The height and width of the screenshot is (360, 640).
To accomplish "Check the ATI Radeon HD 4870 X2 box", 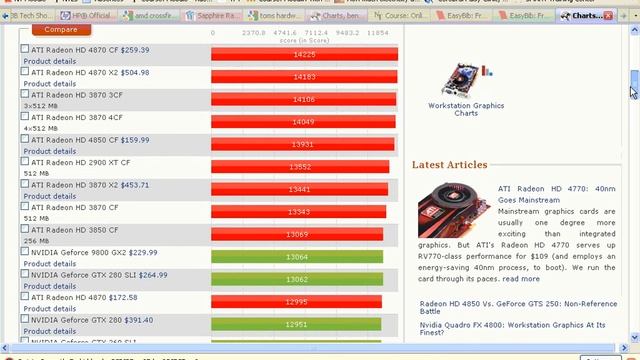I will click(25, 71).
